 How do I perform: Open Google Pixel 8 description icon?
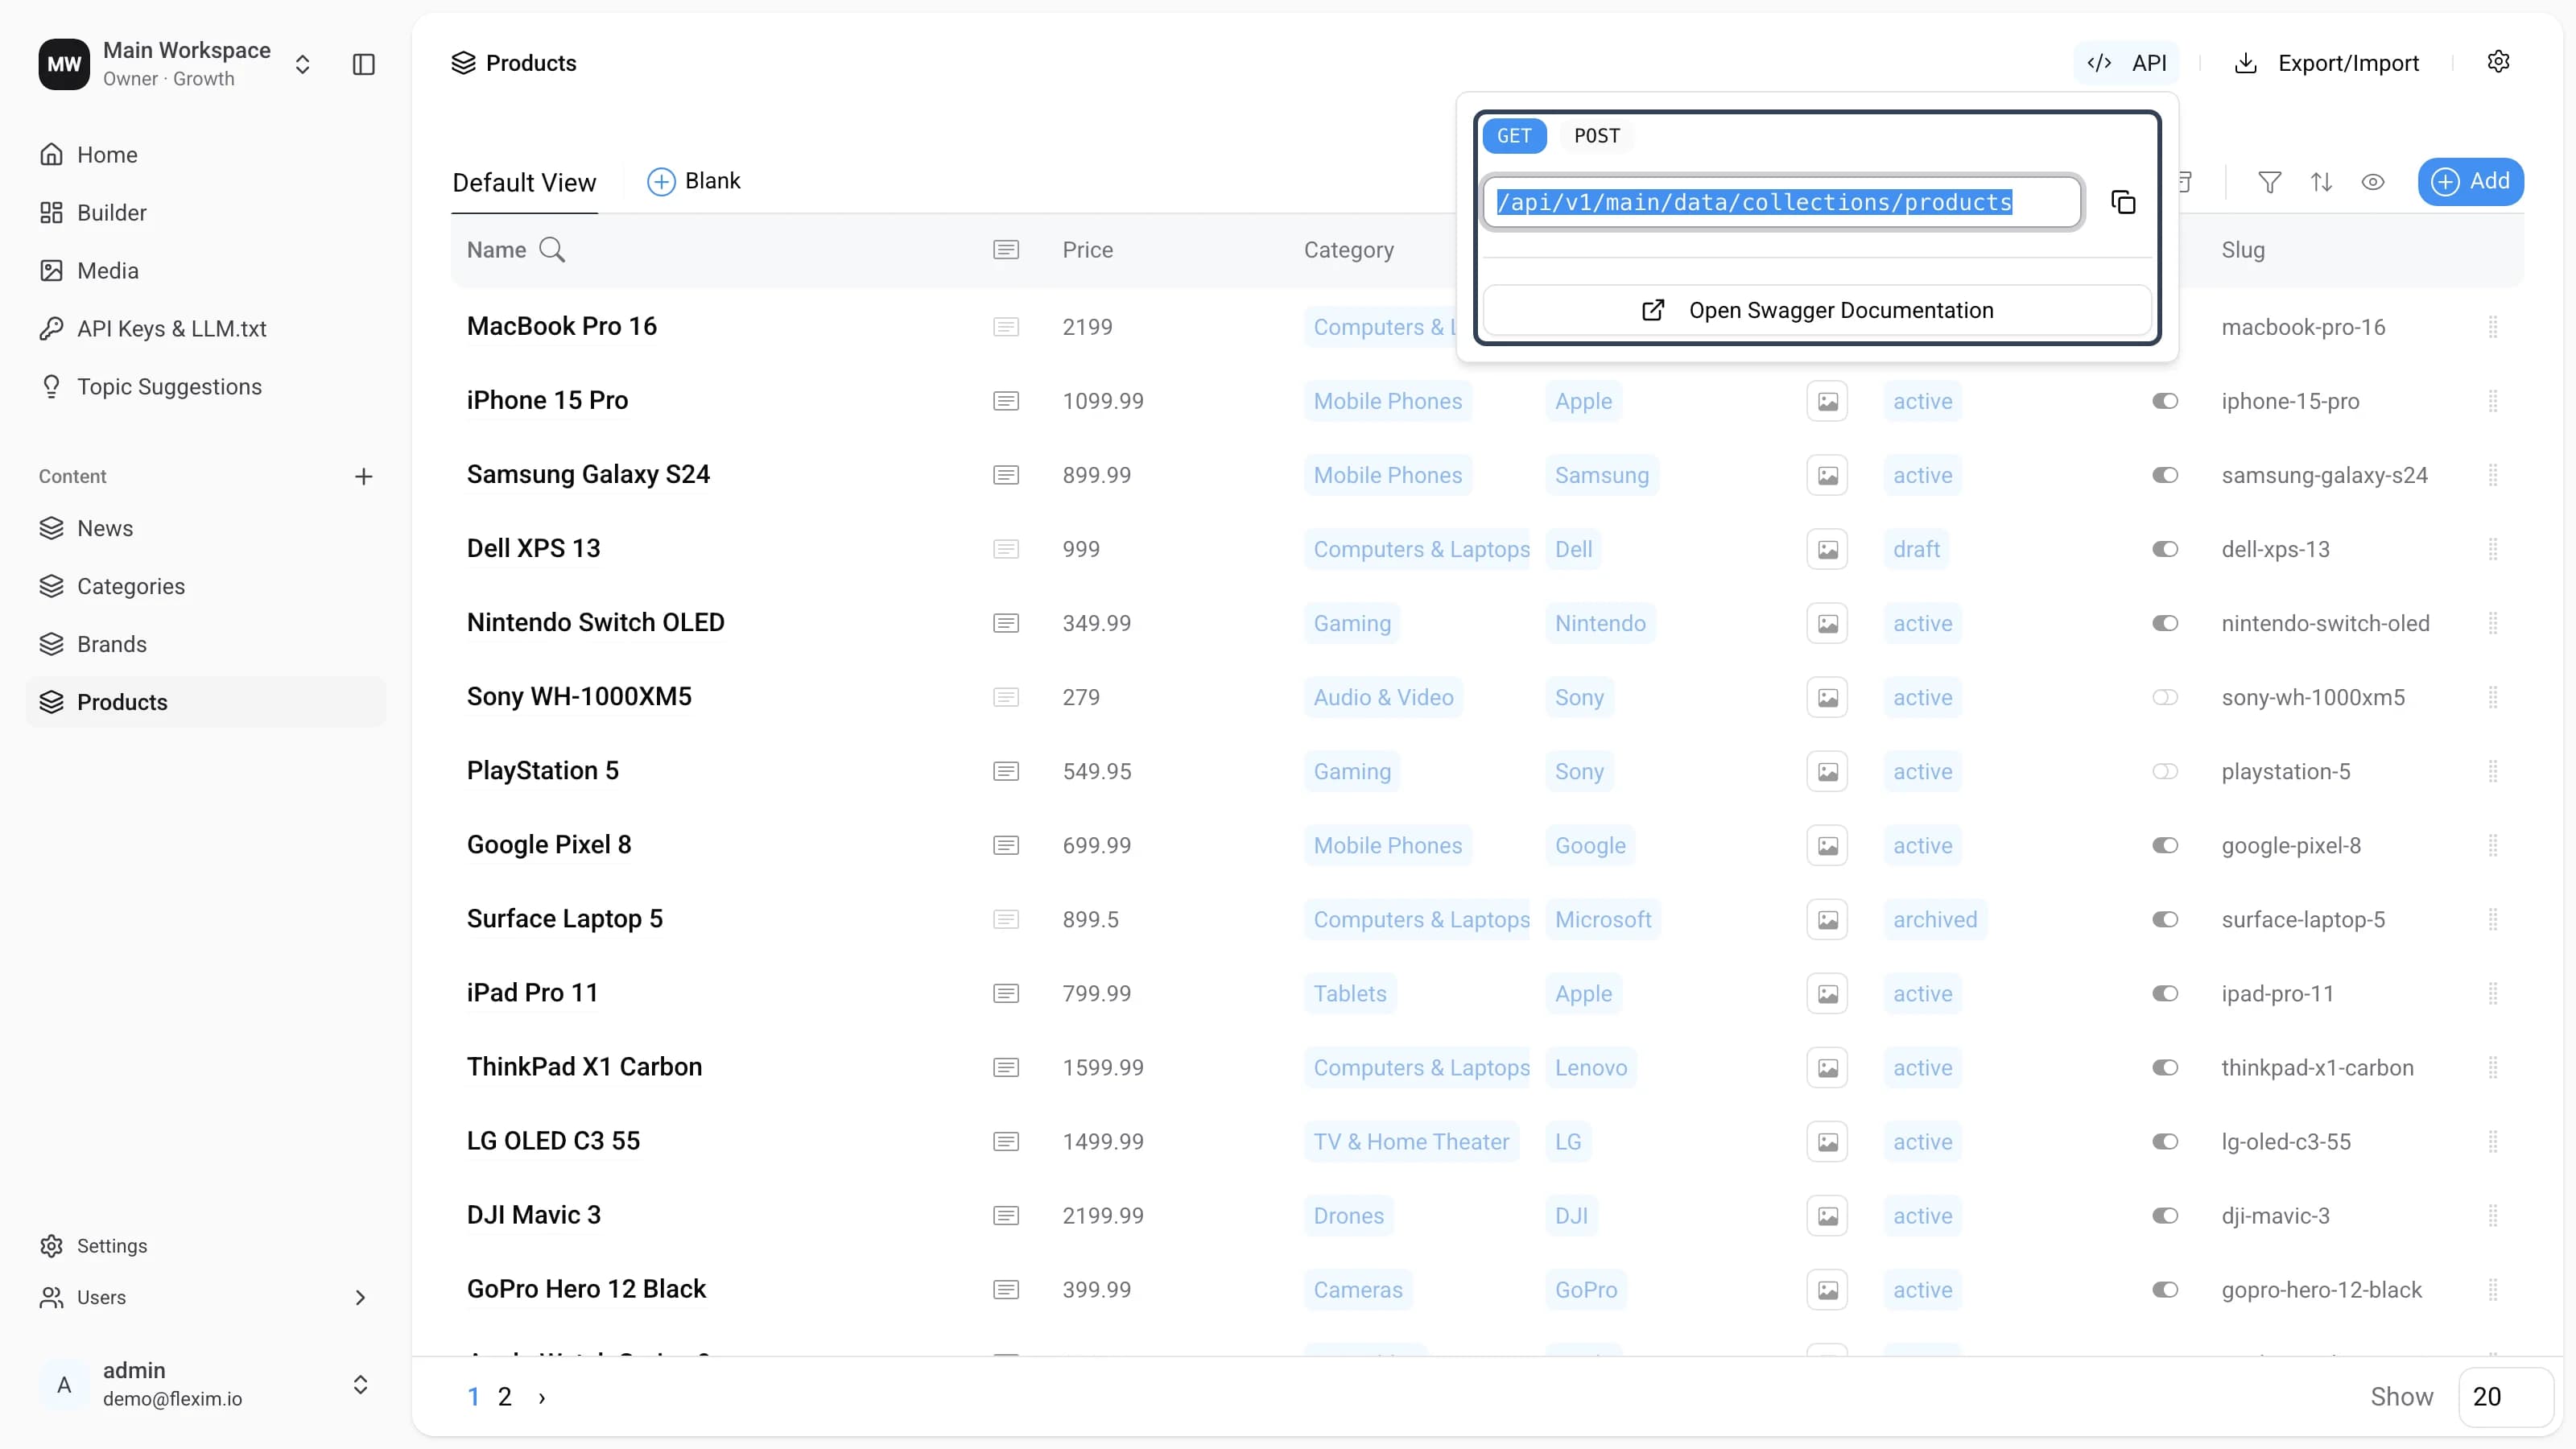point(1006,845)
